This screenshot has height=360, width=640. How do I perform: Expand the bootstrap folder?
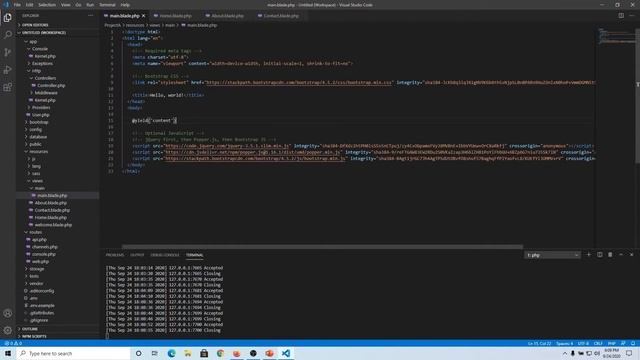(39, 122)
